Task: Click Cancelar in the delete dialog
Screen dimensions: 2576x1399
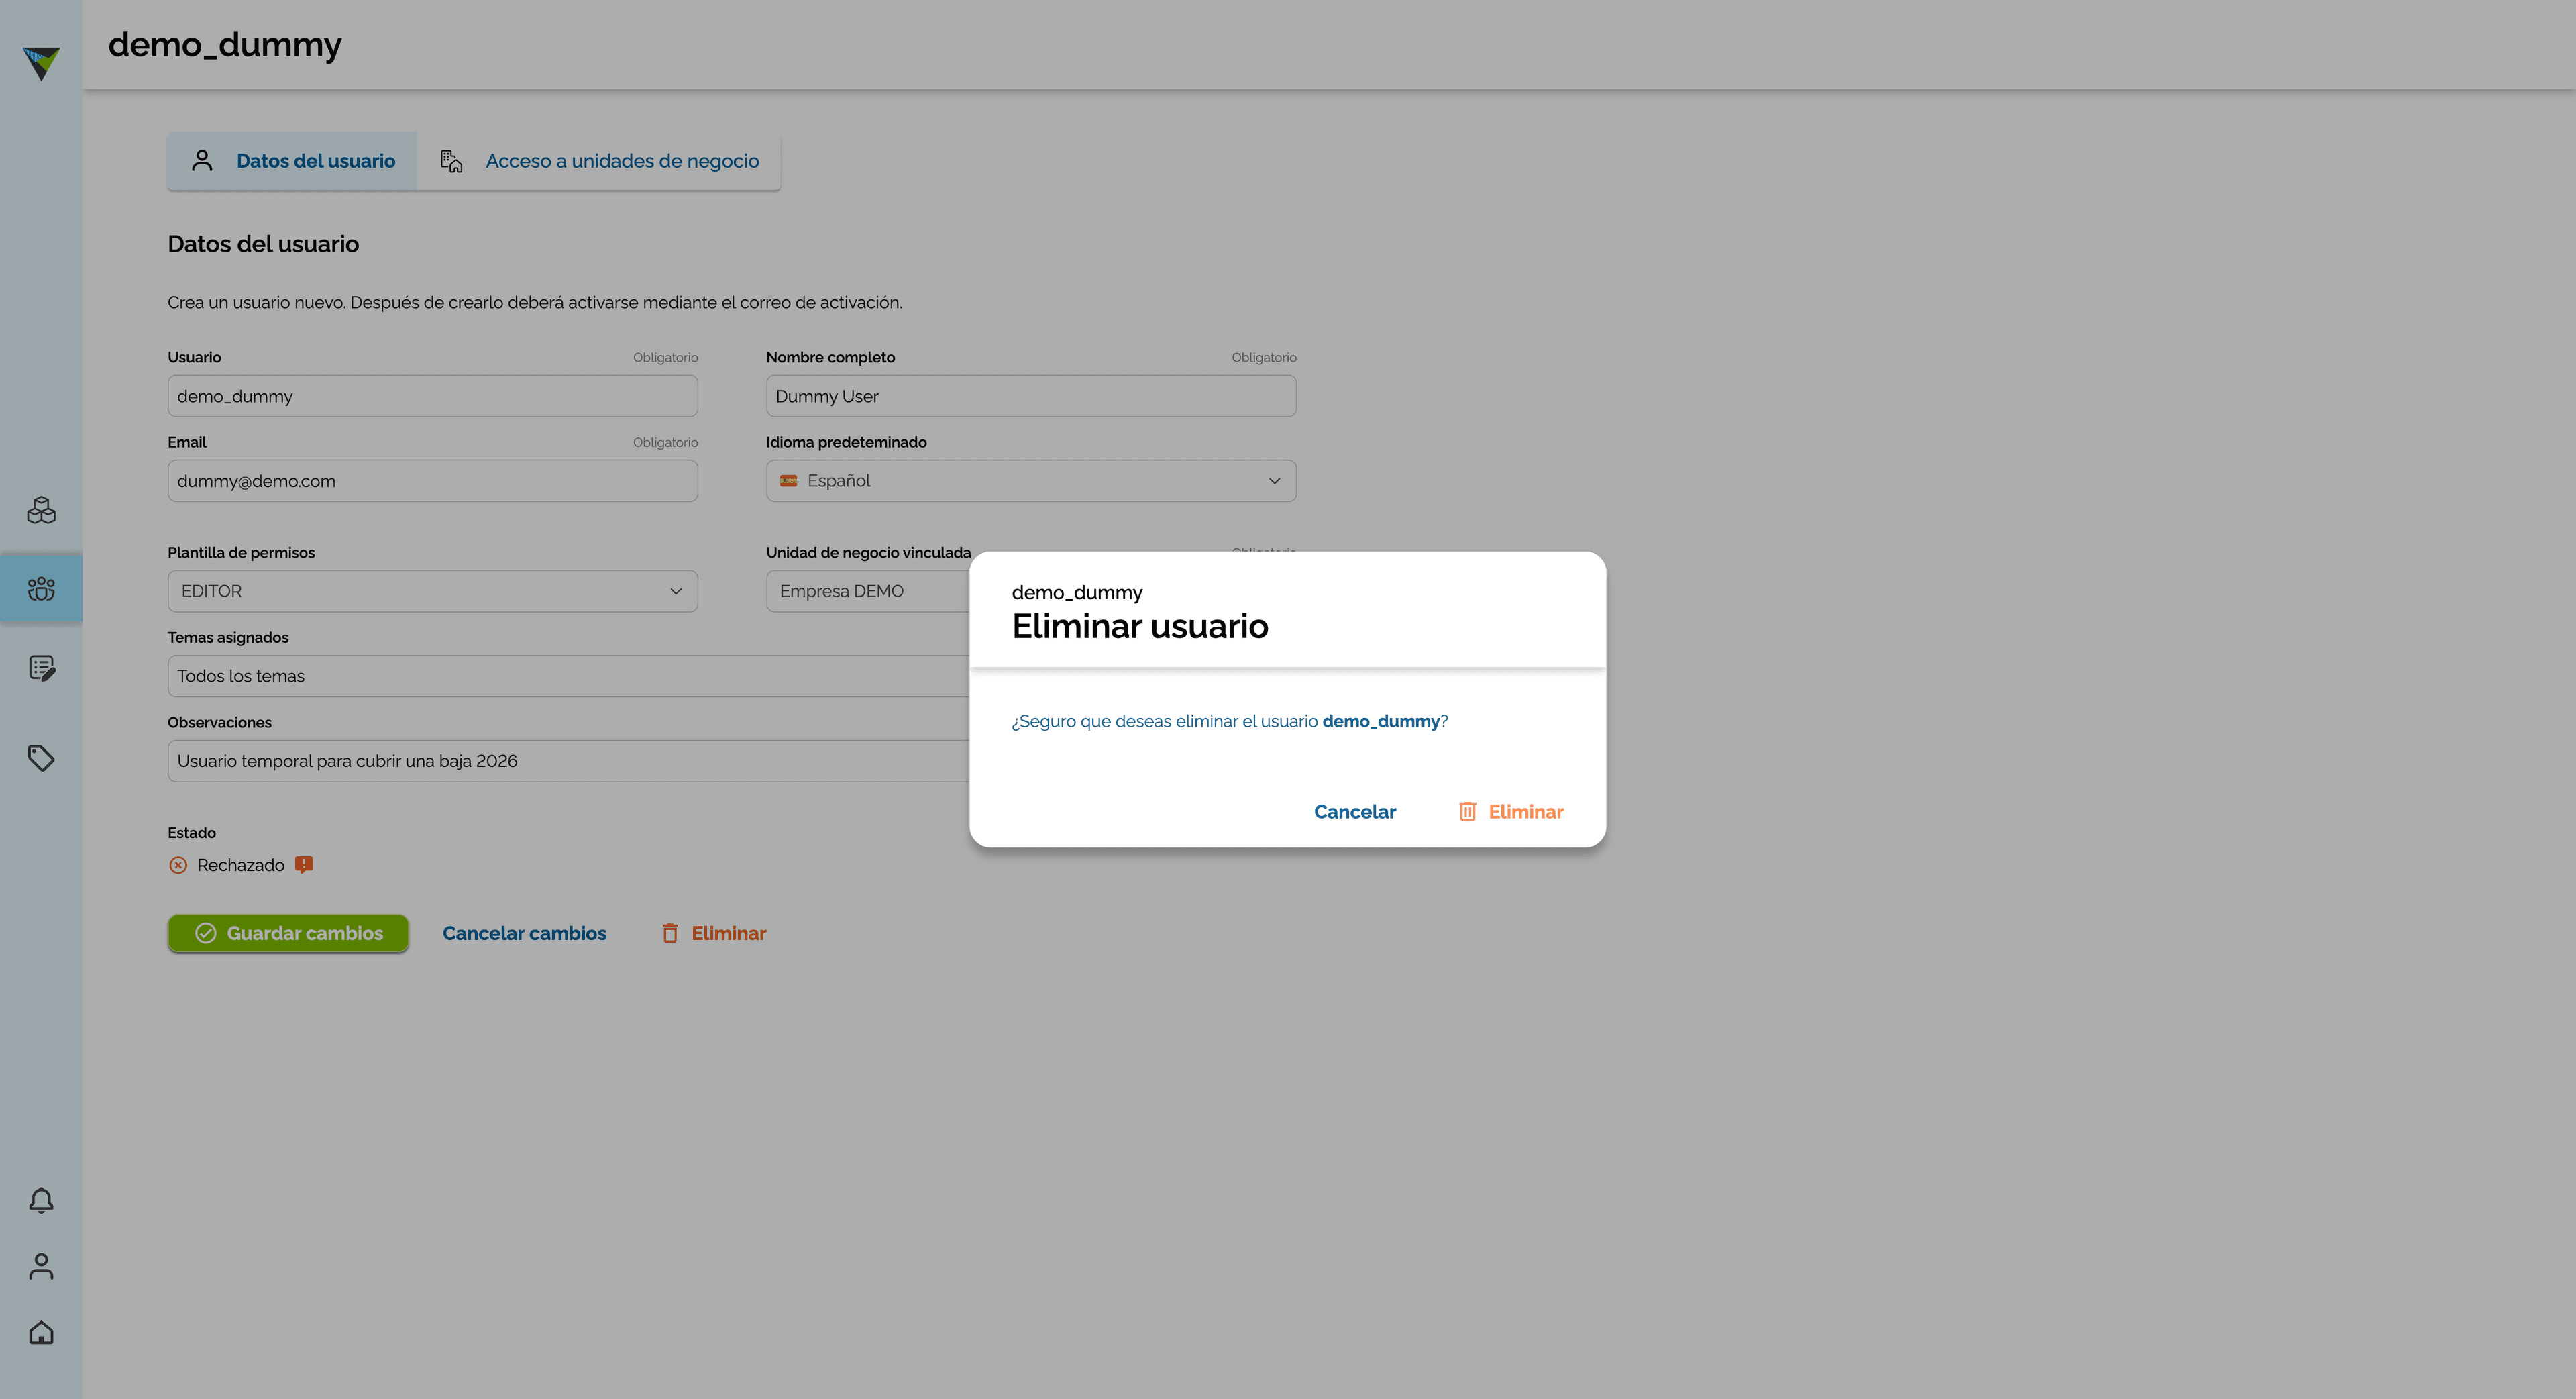Action: coord(1355,811)
